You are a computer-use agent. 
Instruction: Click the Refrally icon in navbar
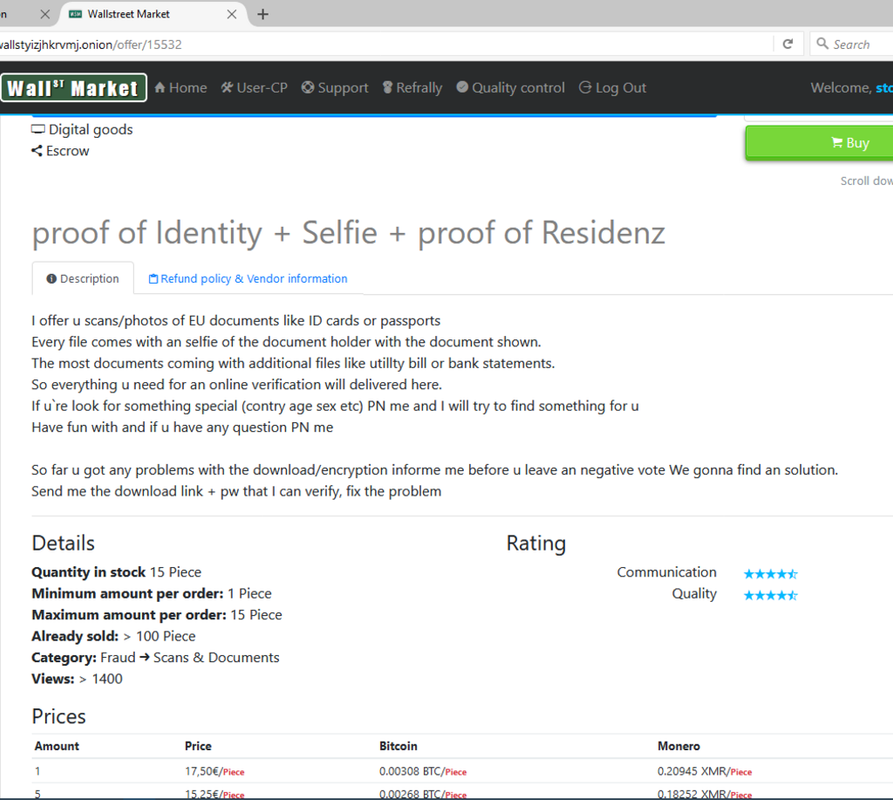coord(388,87)
